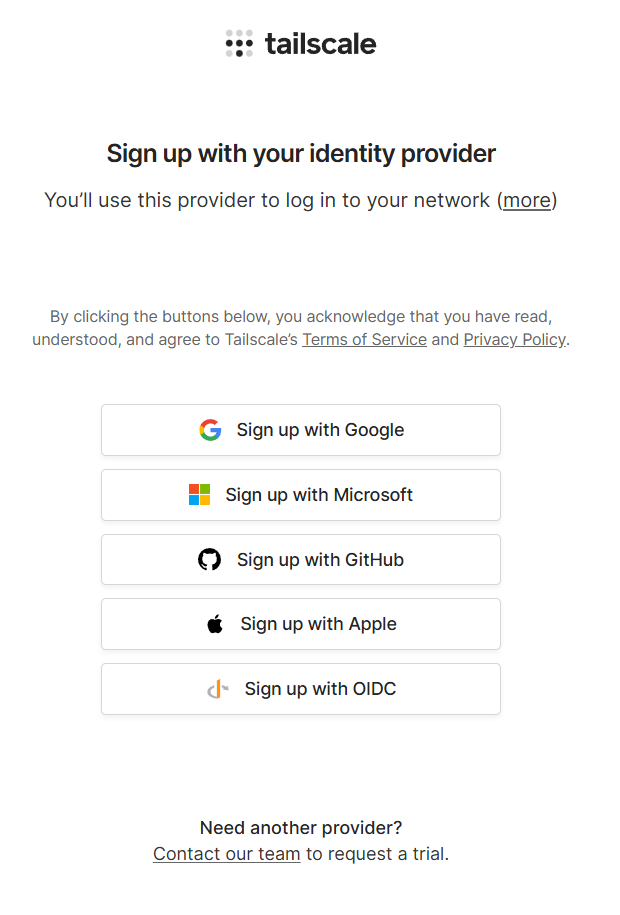The image size is (620, 915).
Task: Click the GitHub Octocat icon
Action: 209,560
